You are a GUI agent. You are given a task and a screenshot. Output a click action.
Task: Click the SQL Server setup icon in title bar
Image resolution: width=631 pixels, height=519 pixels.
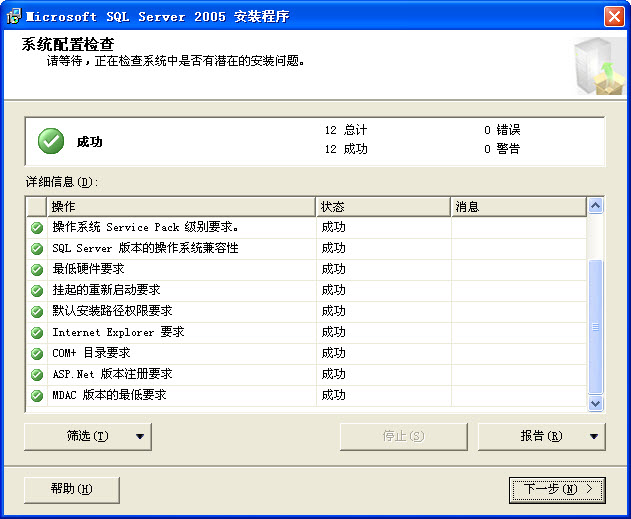tap(13, 15)
